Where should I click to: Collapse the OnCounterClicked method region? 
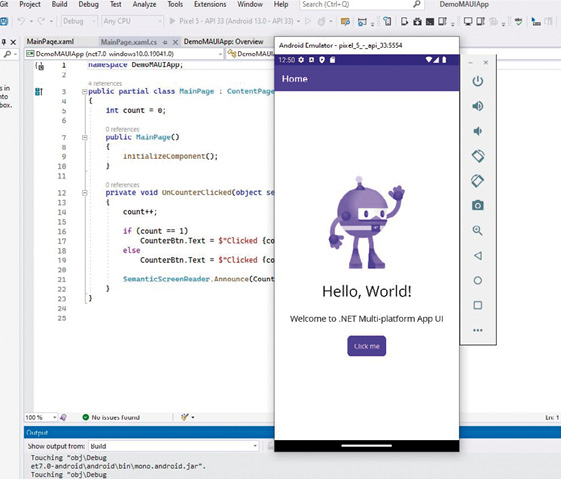tap(84, 193)
